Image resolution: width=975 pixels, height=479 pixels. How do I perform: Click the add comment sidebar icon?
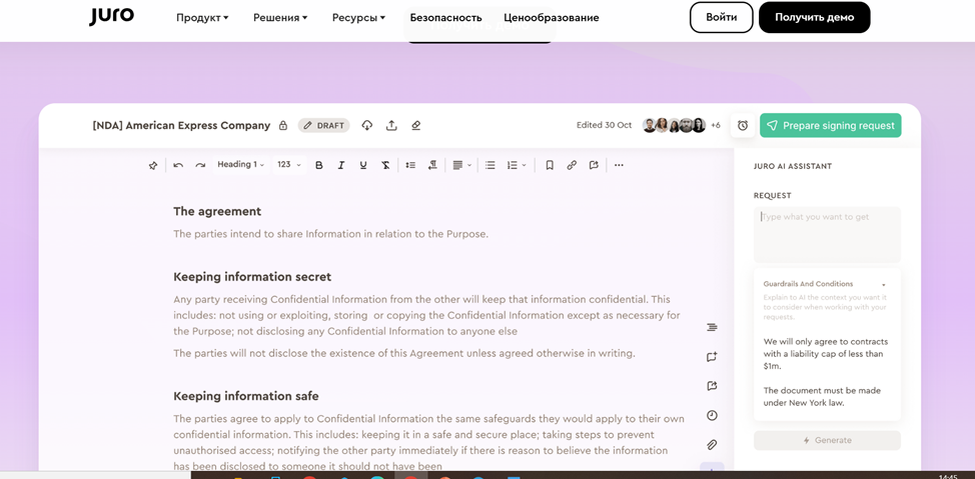coord(712,357)
